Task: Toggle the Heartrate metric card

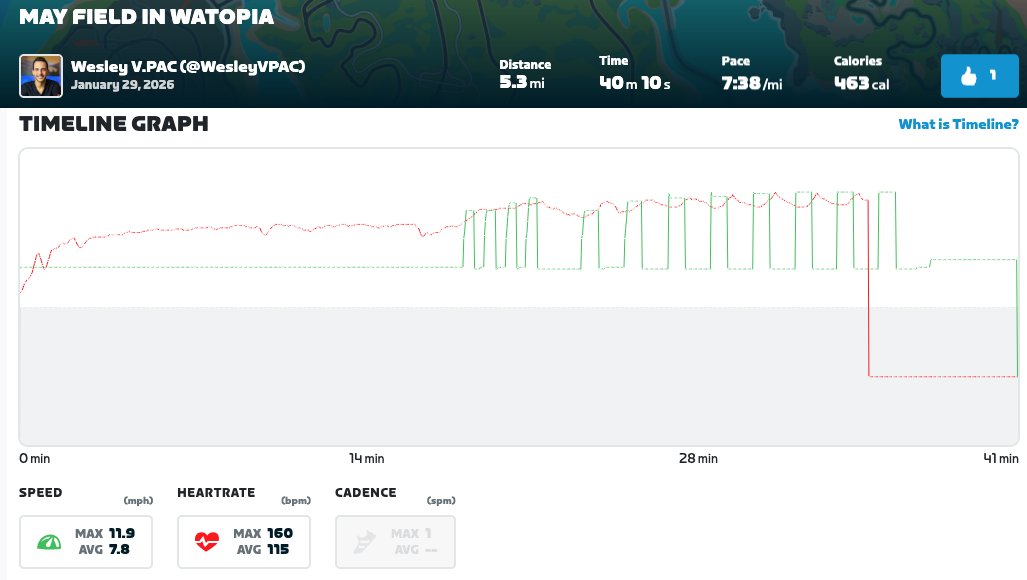Action: click(244, 541)
